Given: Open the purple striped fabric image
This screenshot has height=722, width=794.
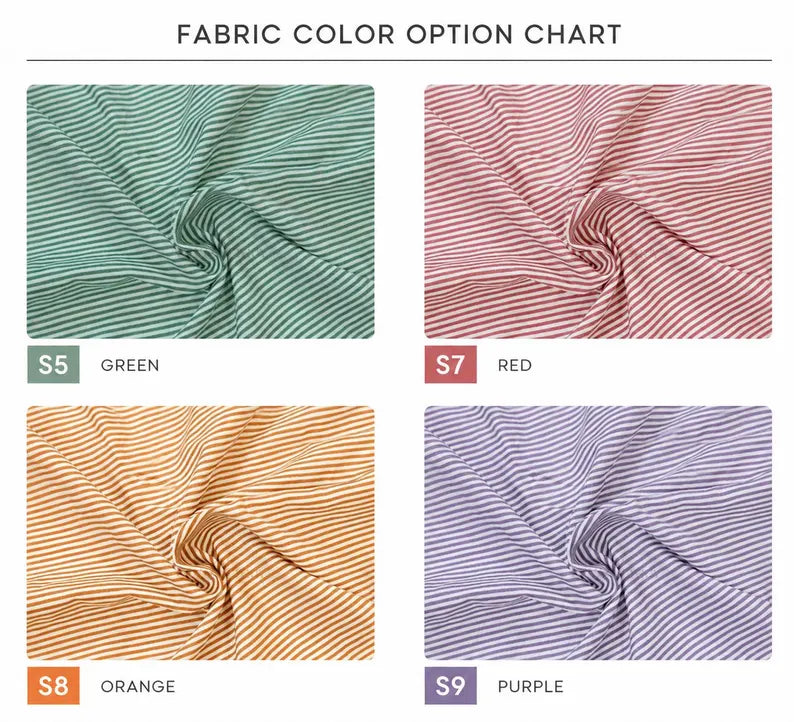Looking at the screenshot, I should pyautogui.click(x=598, y=533).
